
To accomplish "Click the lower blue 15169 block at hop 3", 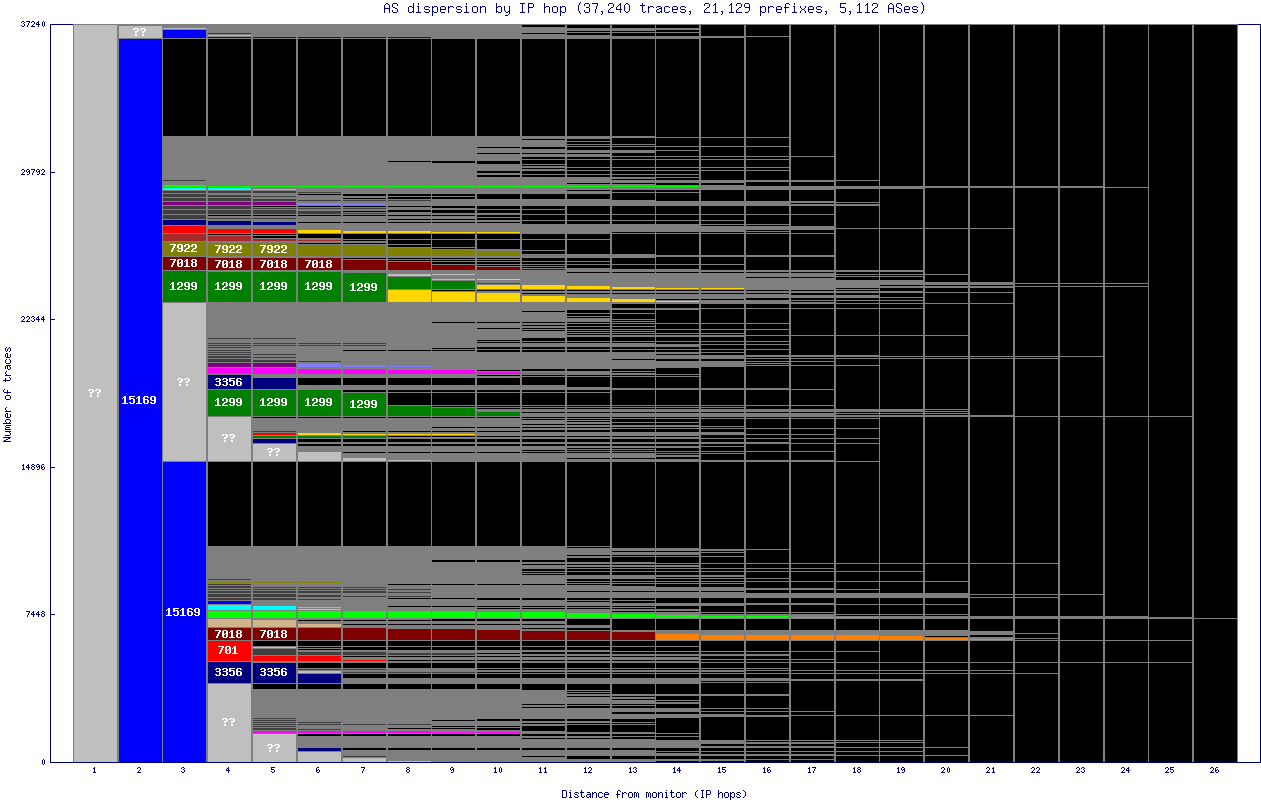I will 184,611.
